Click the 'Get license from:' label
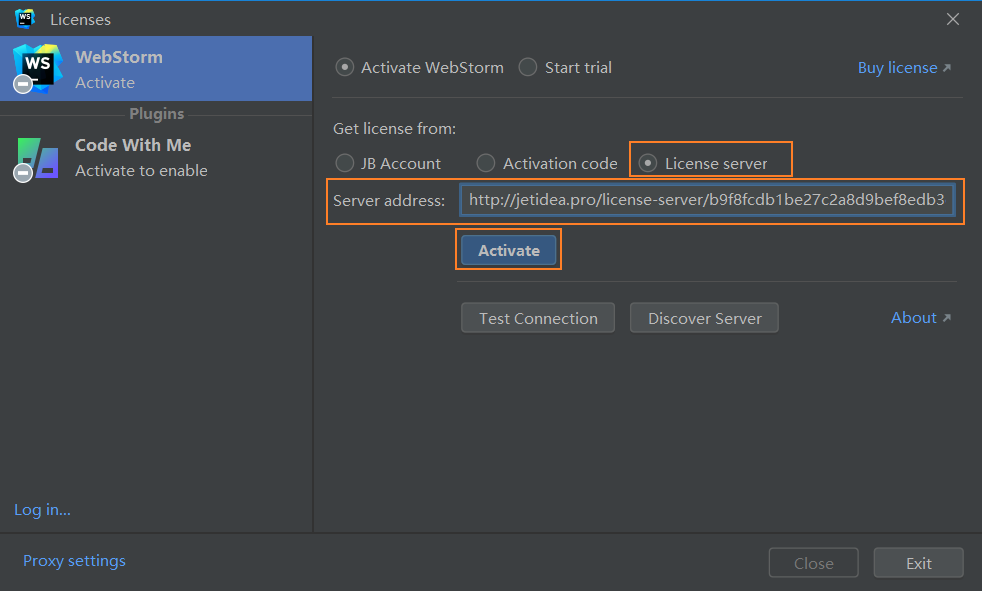The image size is (982, 591). click(395, 129)
